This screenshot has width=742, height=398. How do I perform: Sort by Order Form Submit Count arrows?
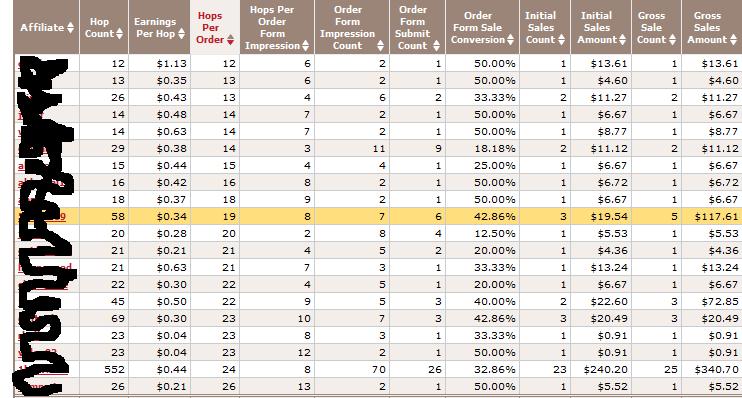(x=436, y=46)
